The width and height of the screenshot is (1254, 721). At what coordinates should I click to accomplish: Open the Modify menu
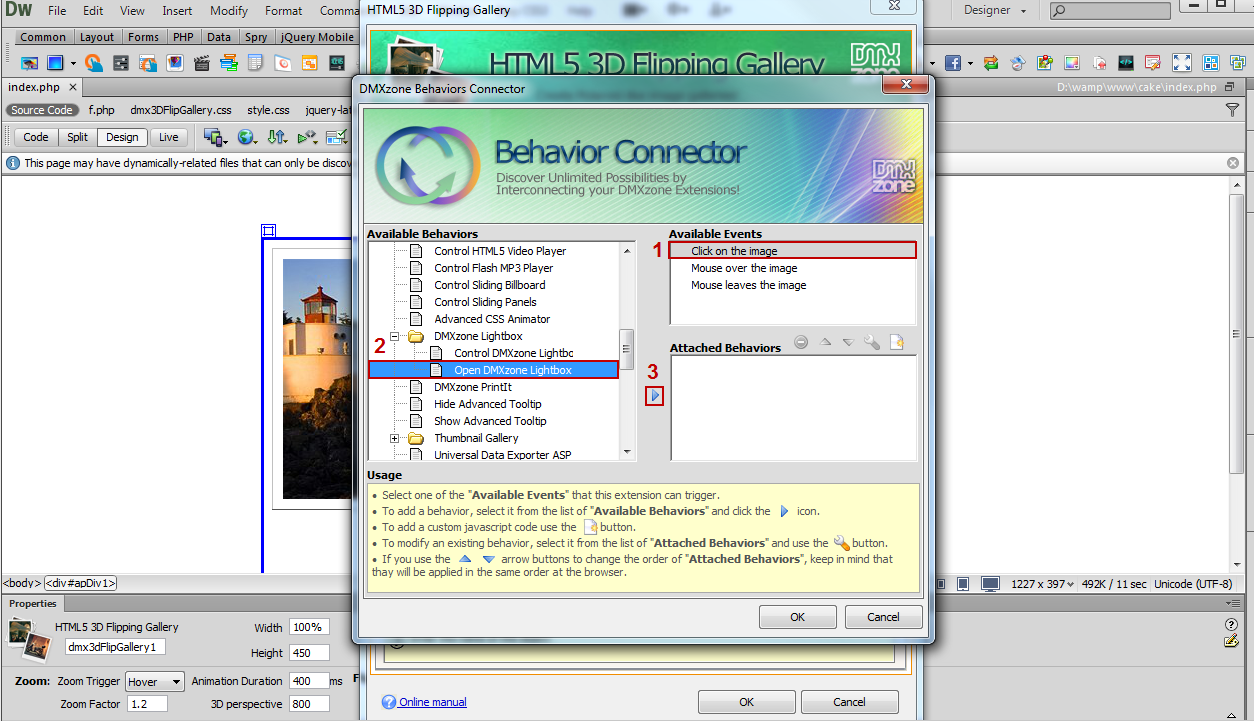coord(229,11)
